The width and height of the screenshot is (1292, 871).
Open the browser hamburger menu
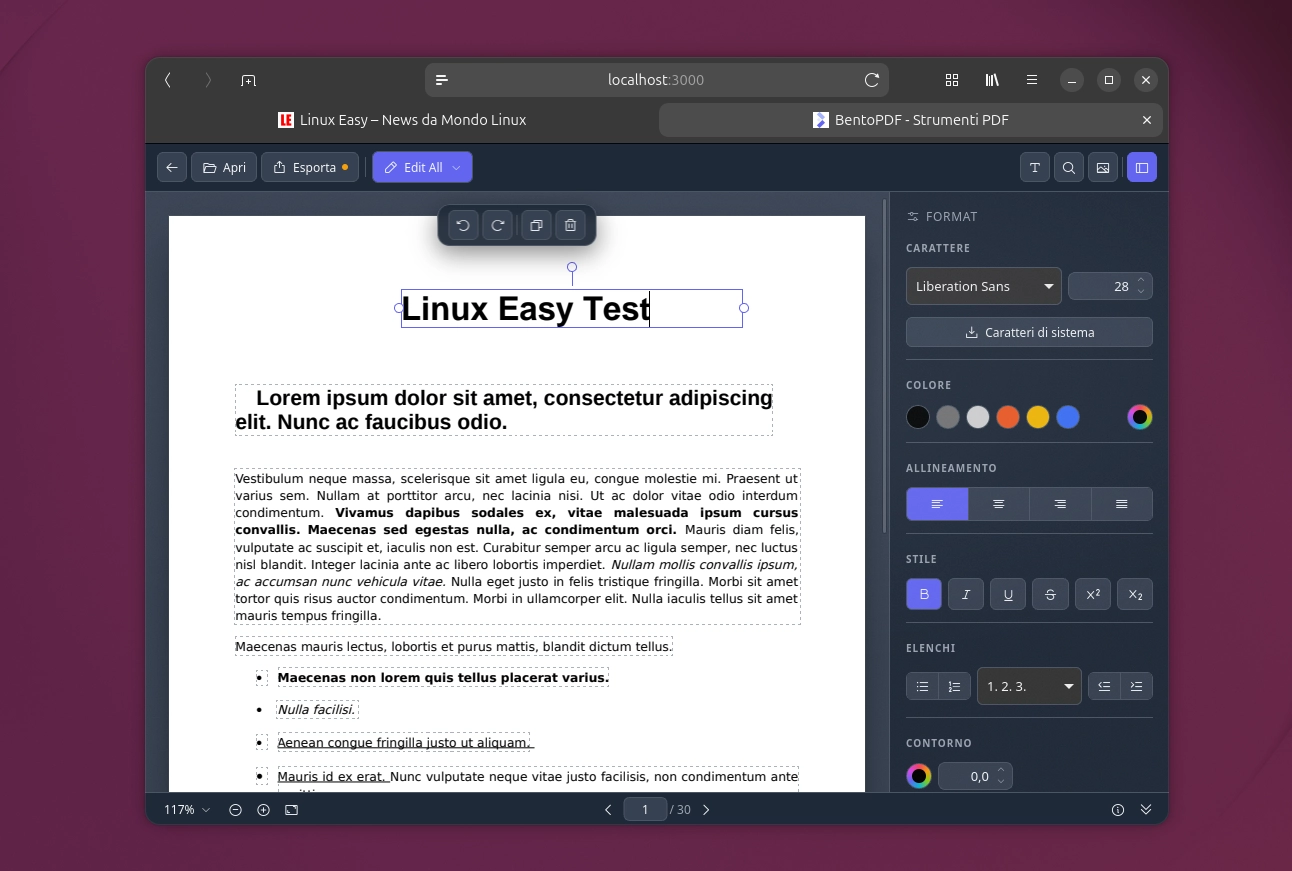pyautogui.click(x=1032, y=80)
